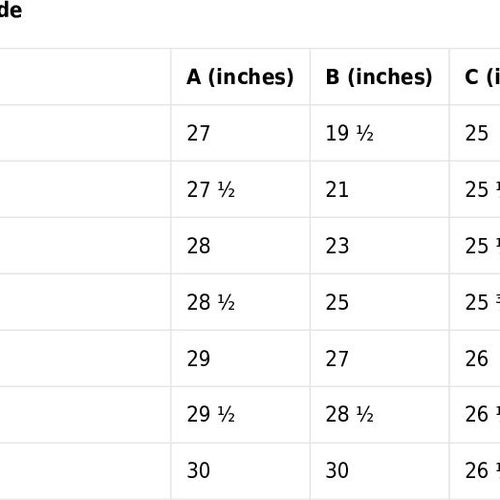Viewport: 500px width, 500px height.
Task: Click the empty first-column header cell
Action: 85,77
